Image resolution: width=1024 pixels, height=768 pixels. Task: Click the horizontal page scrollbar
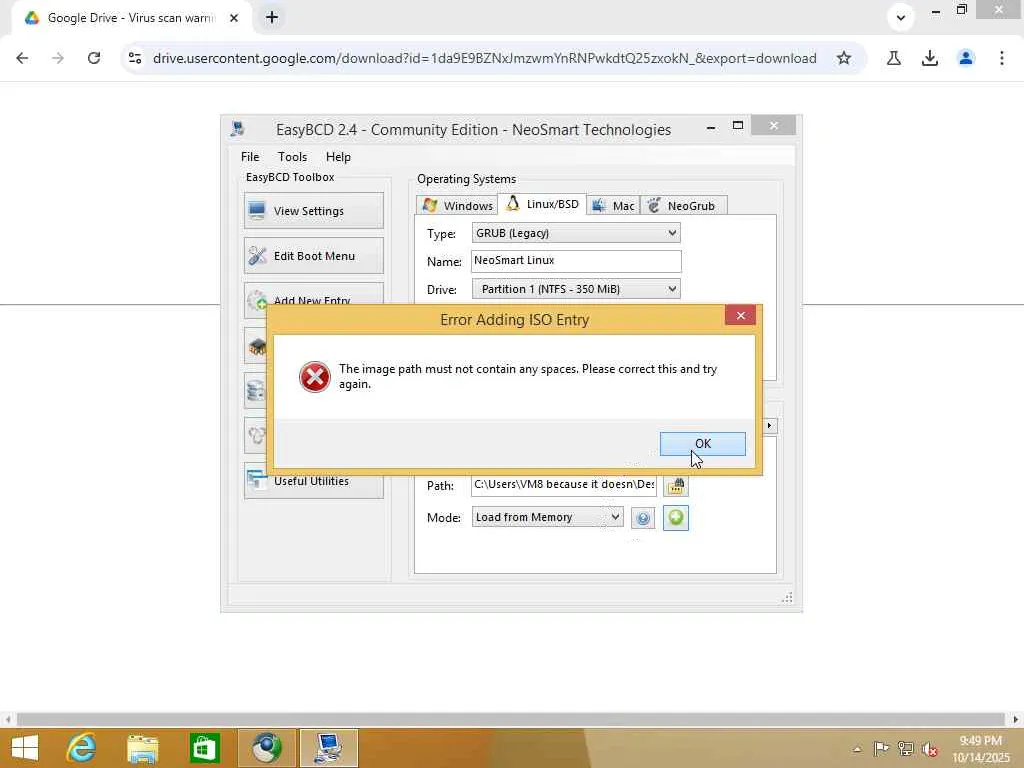(511, 719)
